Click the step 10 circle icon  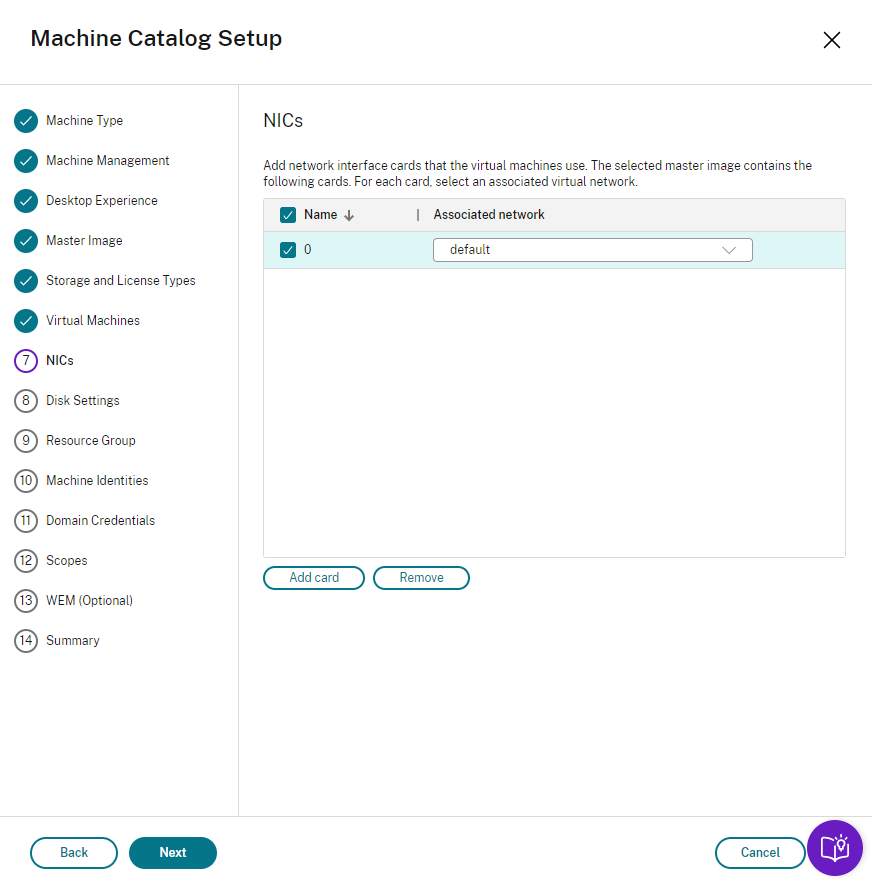(x=26, y=481)
